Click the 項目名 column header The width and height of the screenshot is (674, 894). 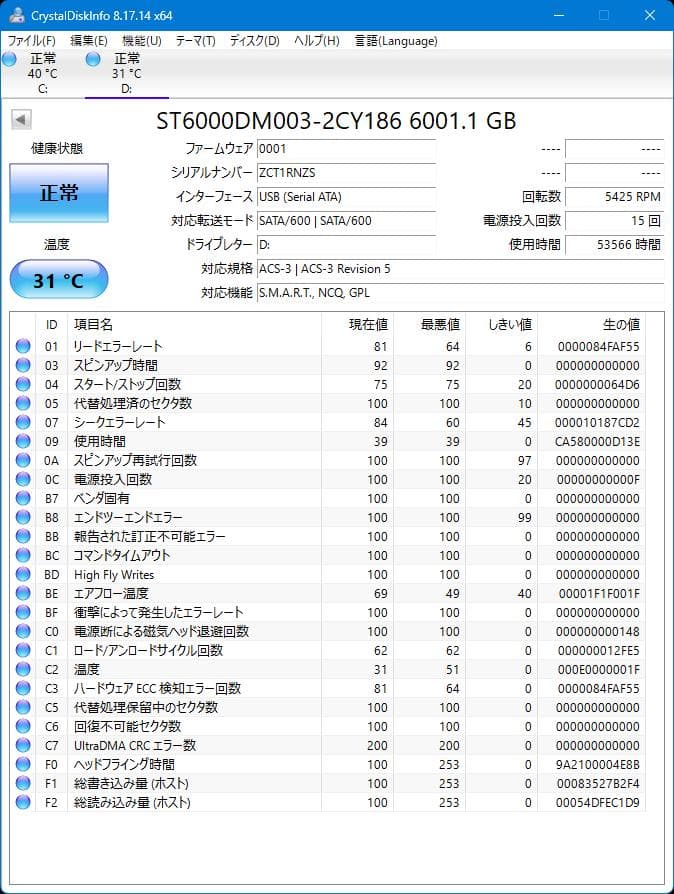pos(194,324)
